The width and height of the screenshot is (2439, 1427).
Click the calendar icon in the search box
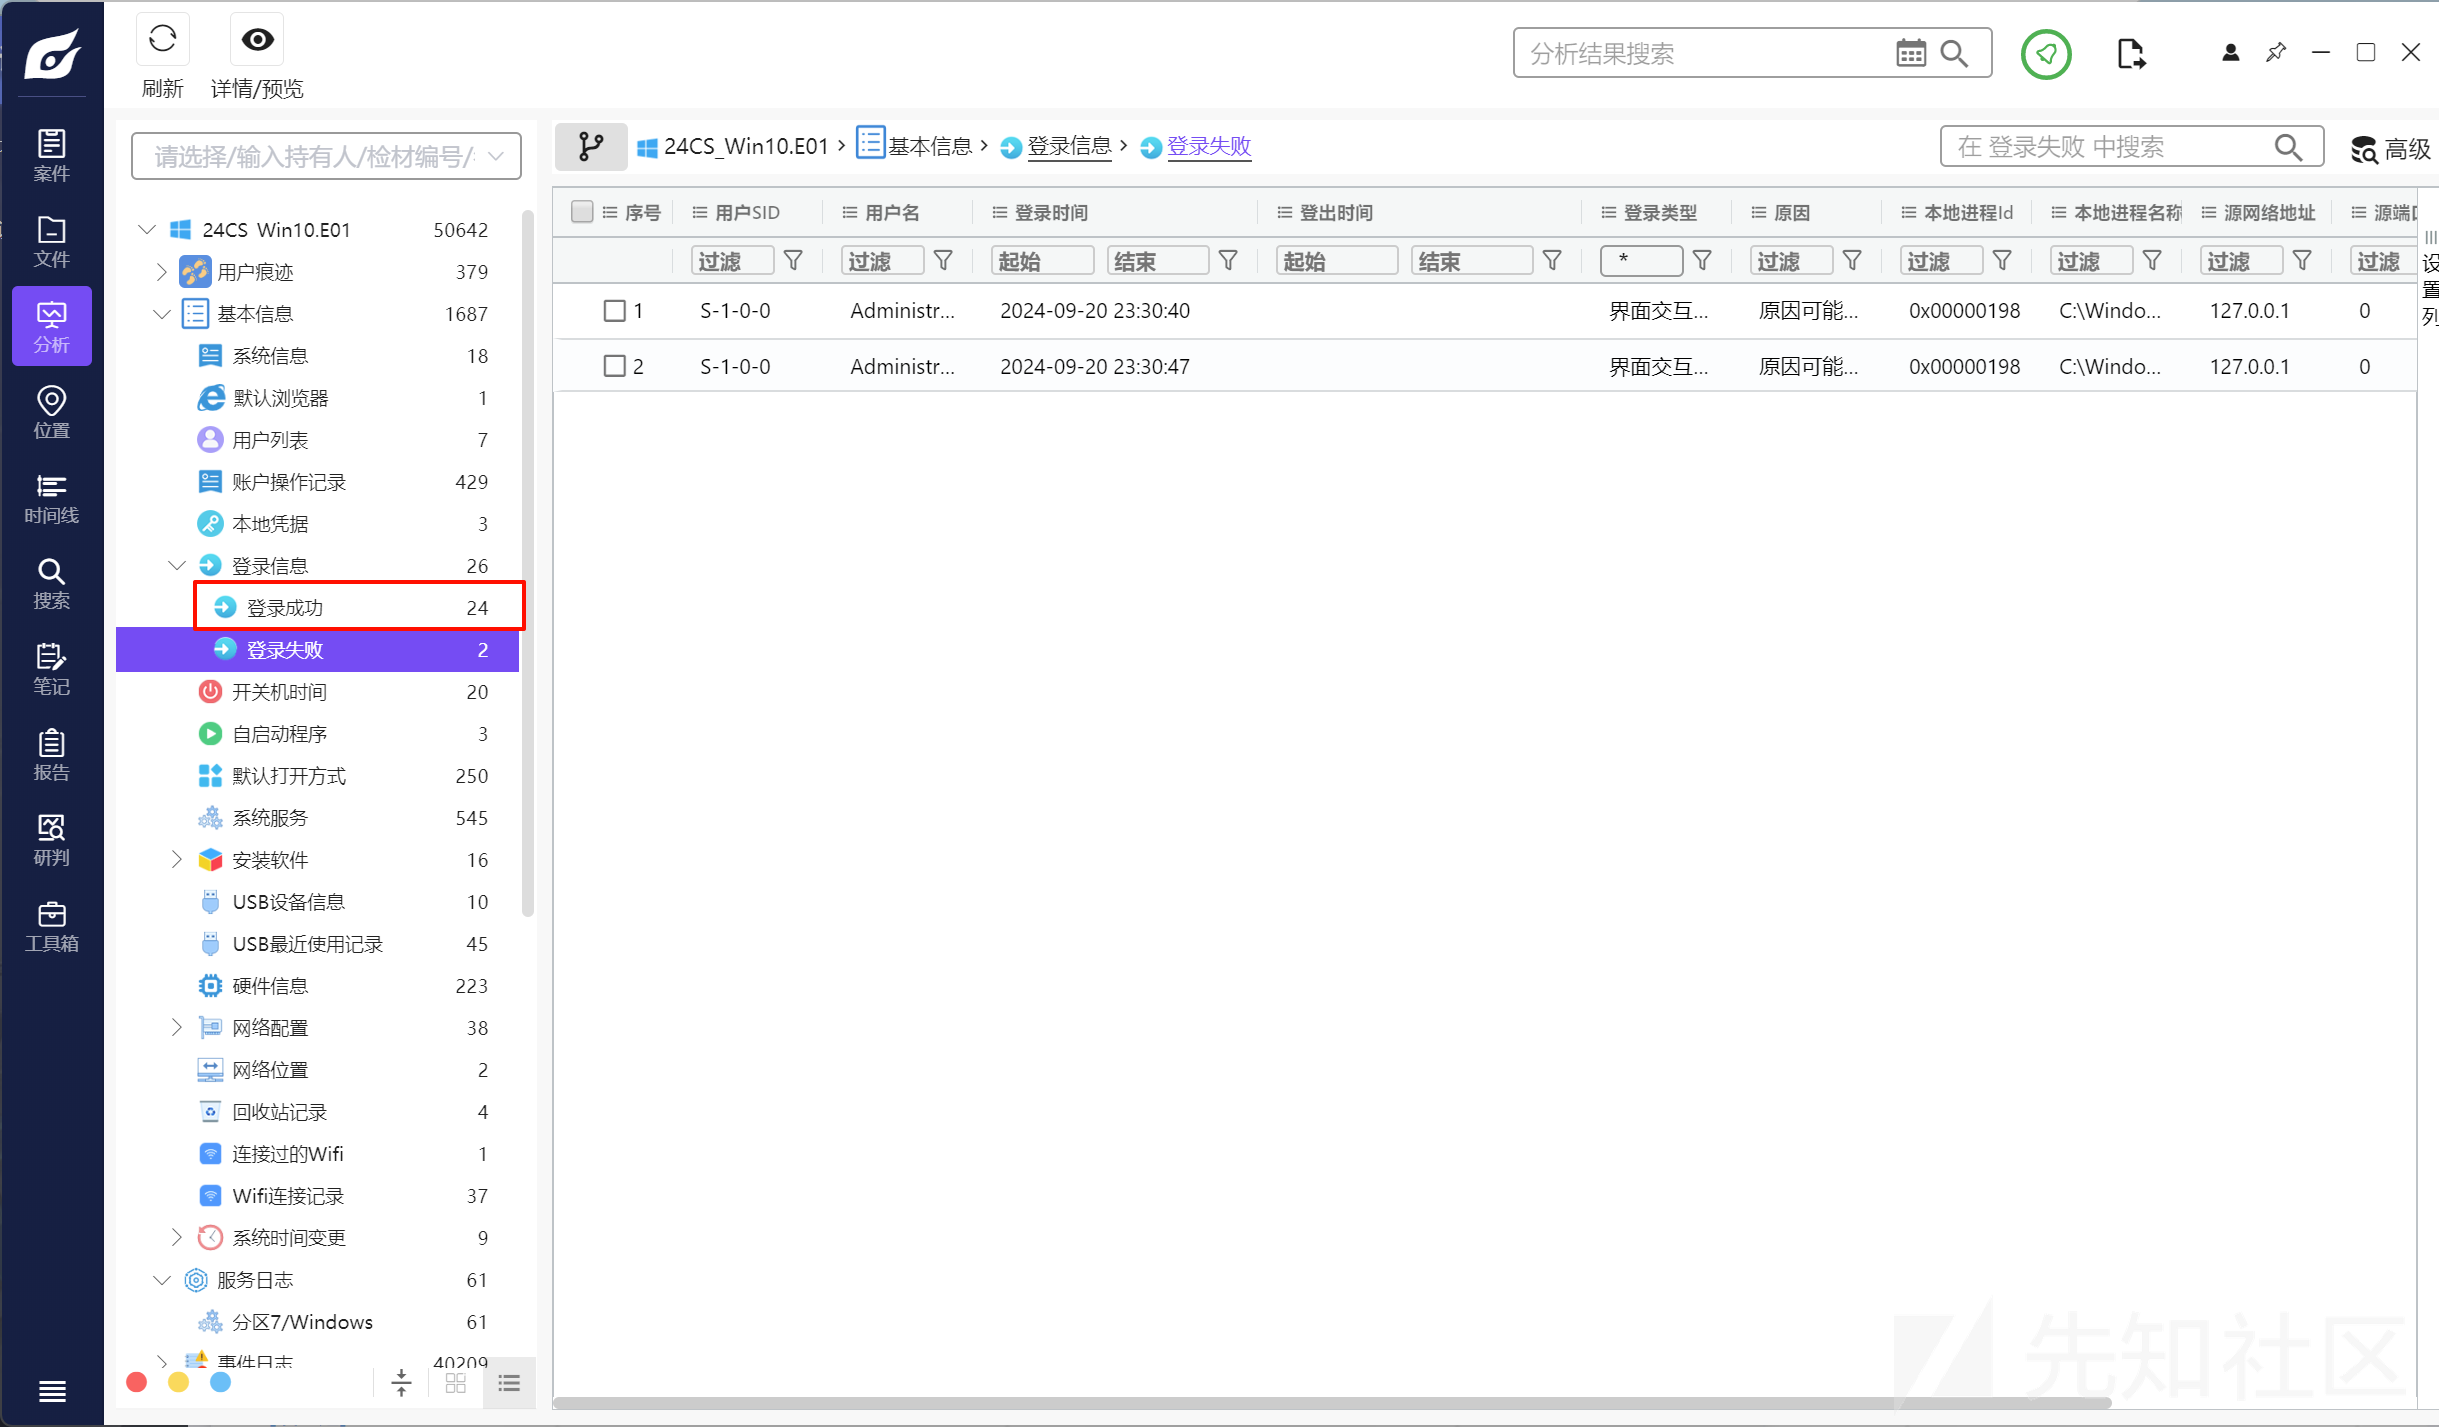coord(1910,53)
